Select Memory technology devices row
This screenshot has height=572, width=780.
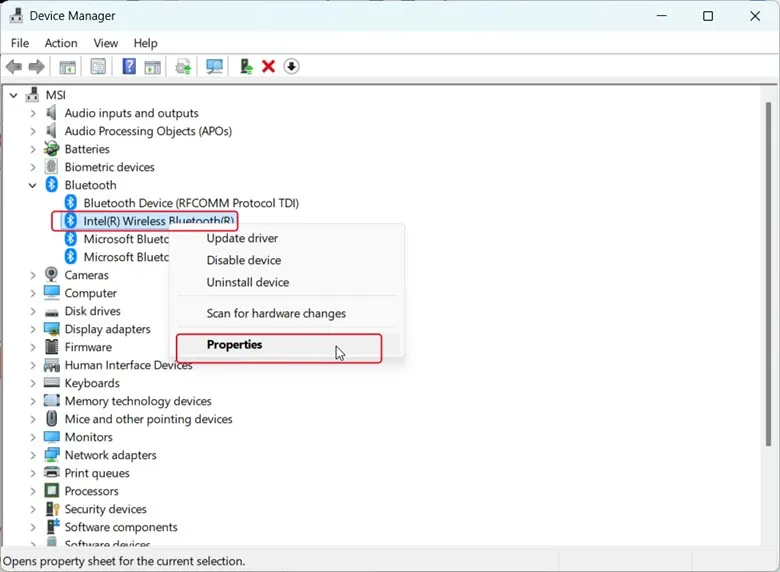[138, 401]
